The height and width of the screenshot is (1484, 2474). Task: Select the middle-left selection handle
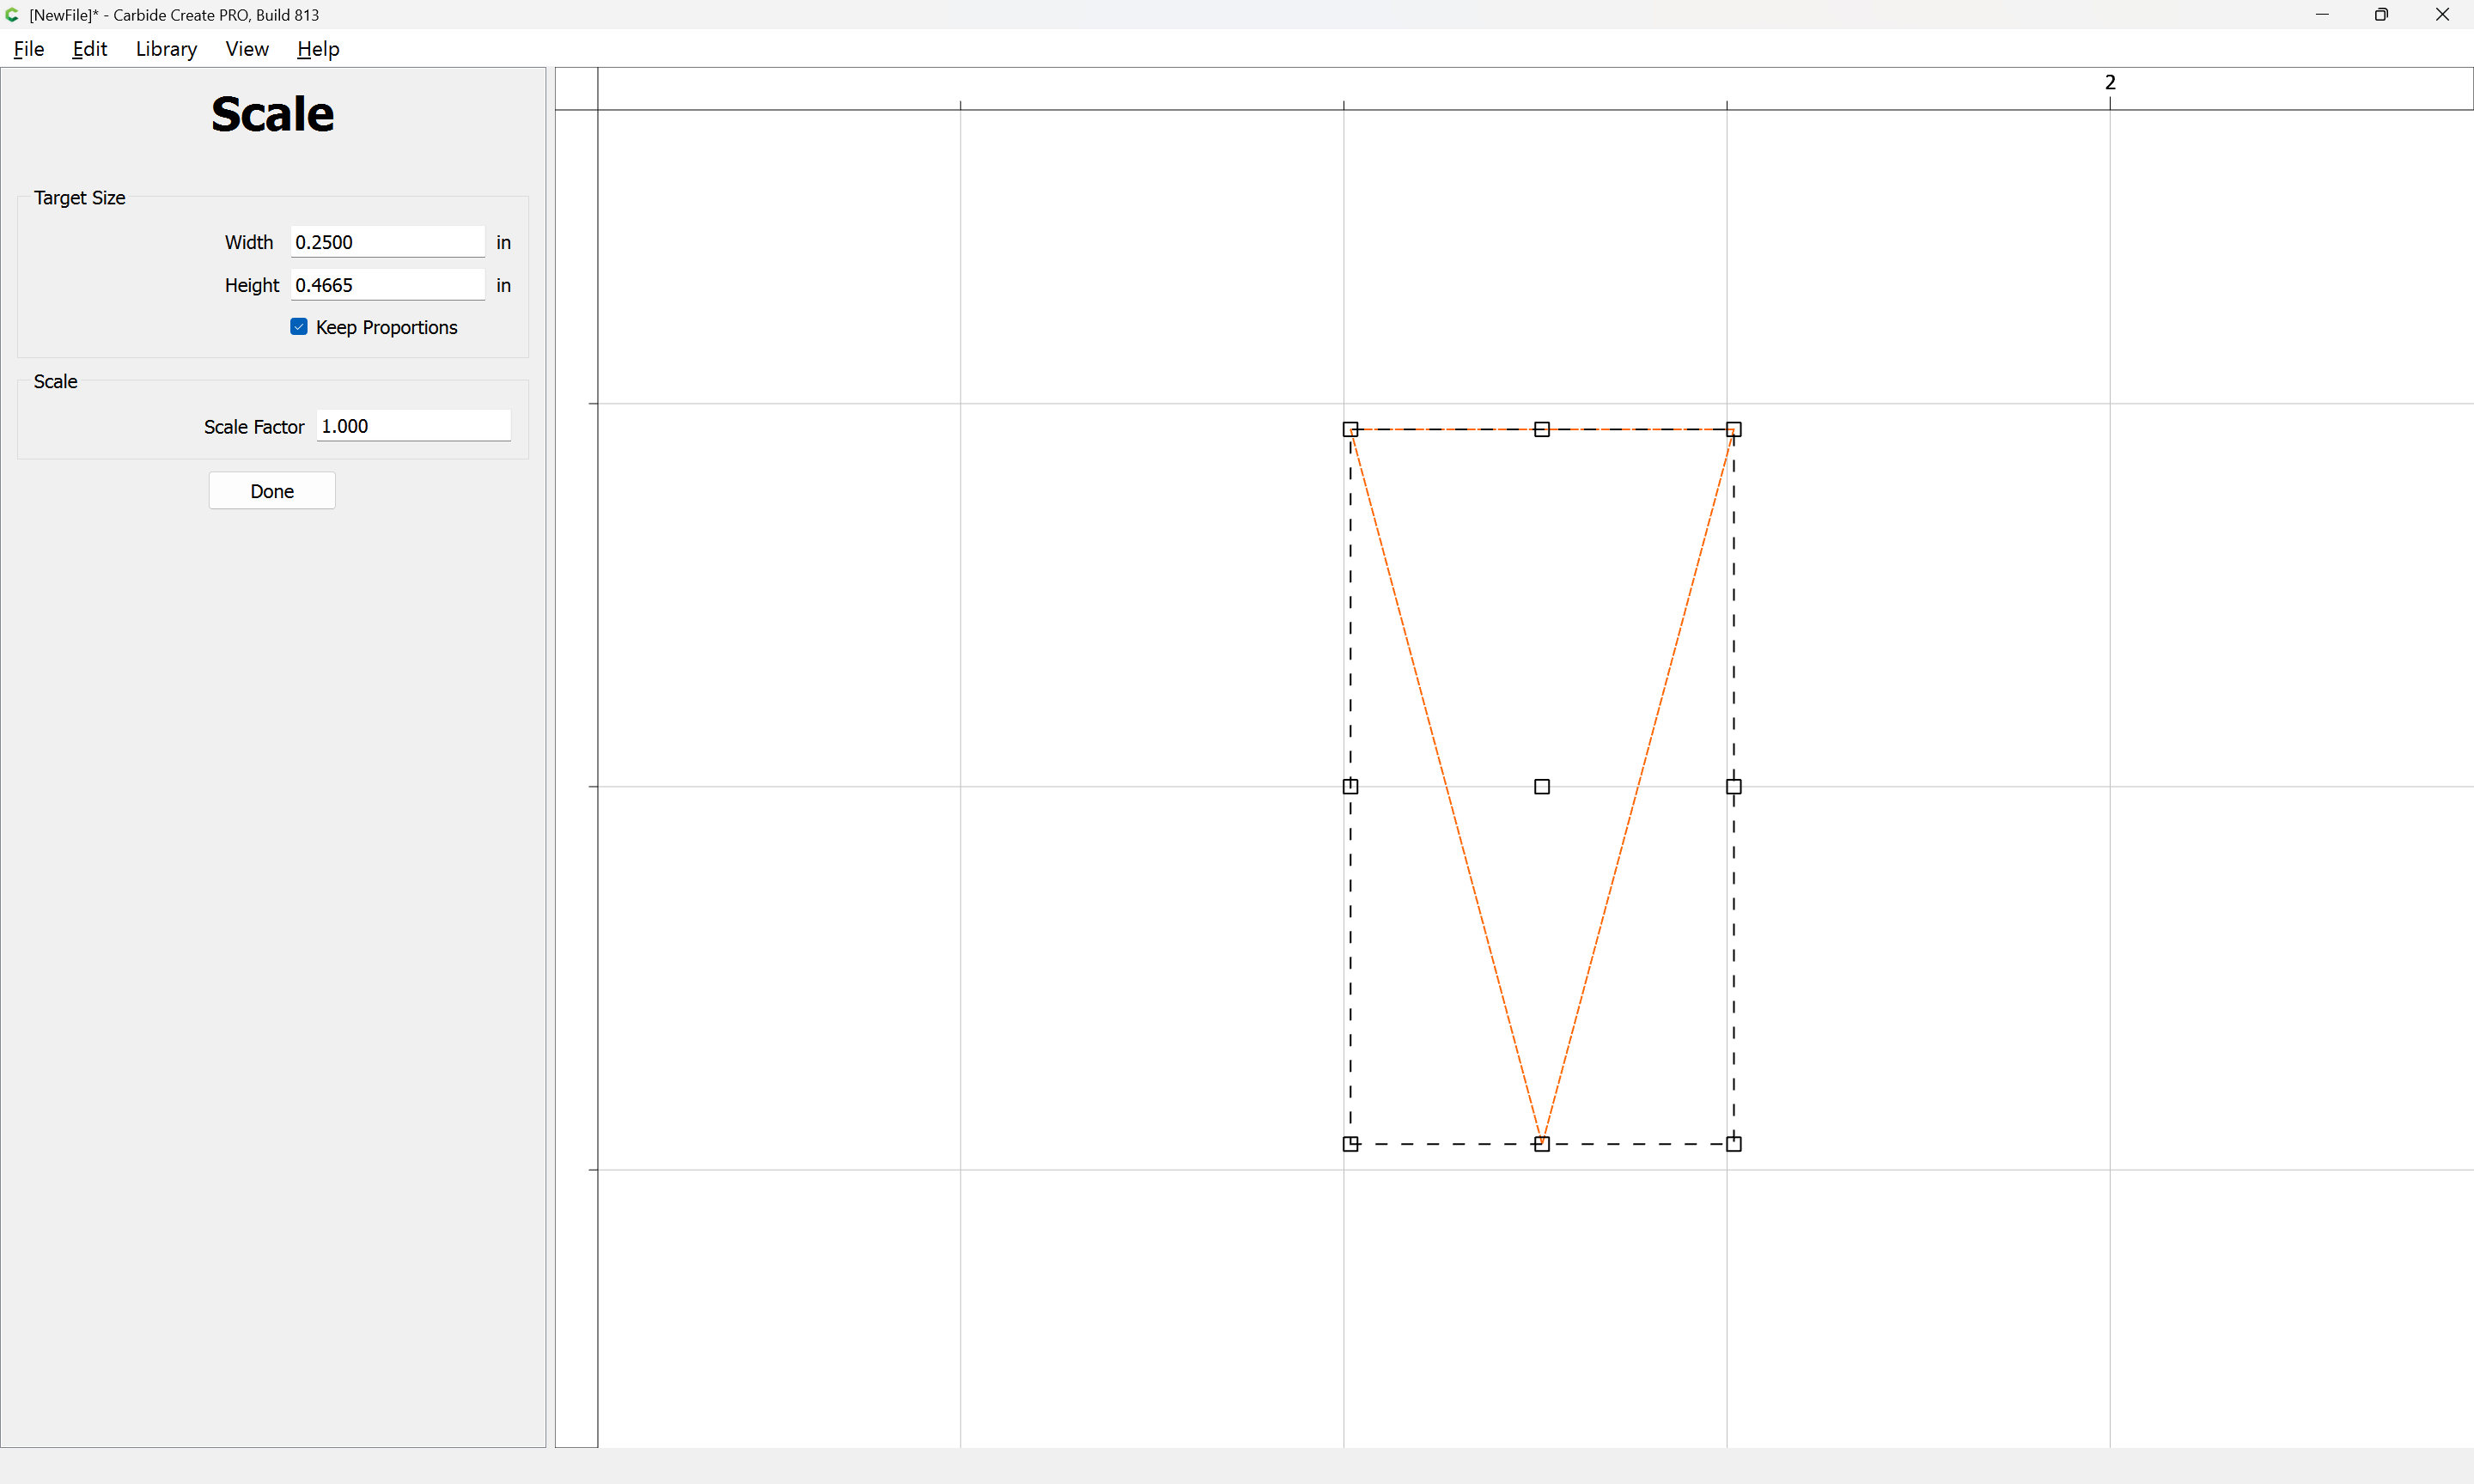[x=1350, y=787]
